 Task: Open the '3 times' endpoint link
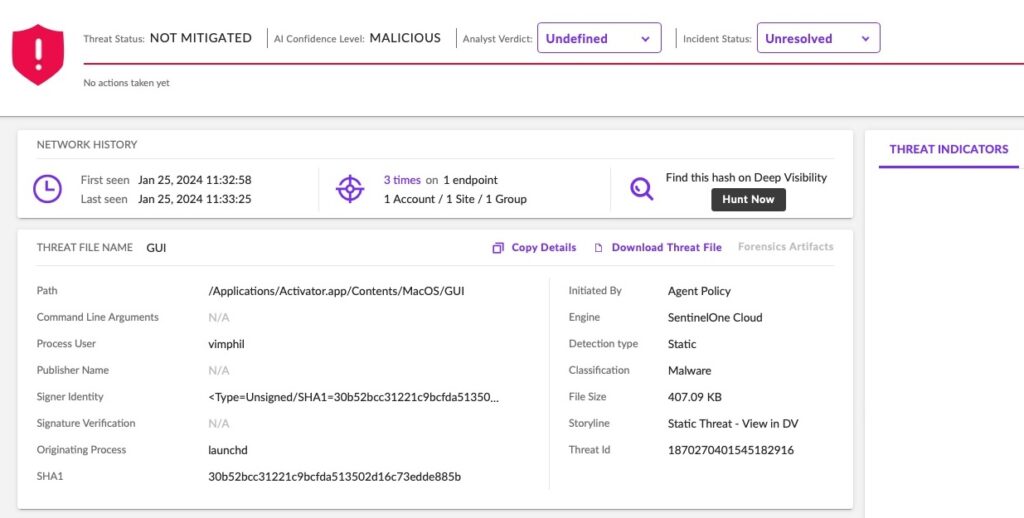[402, 180]
